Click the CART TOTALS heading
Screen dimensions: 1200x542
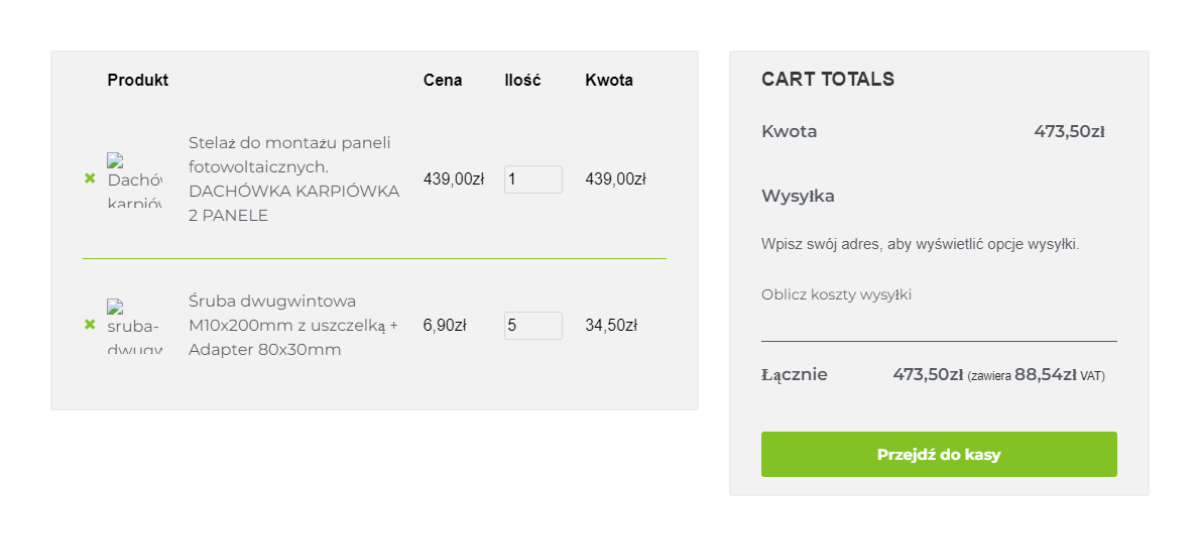pos(828,79)
